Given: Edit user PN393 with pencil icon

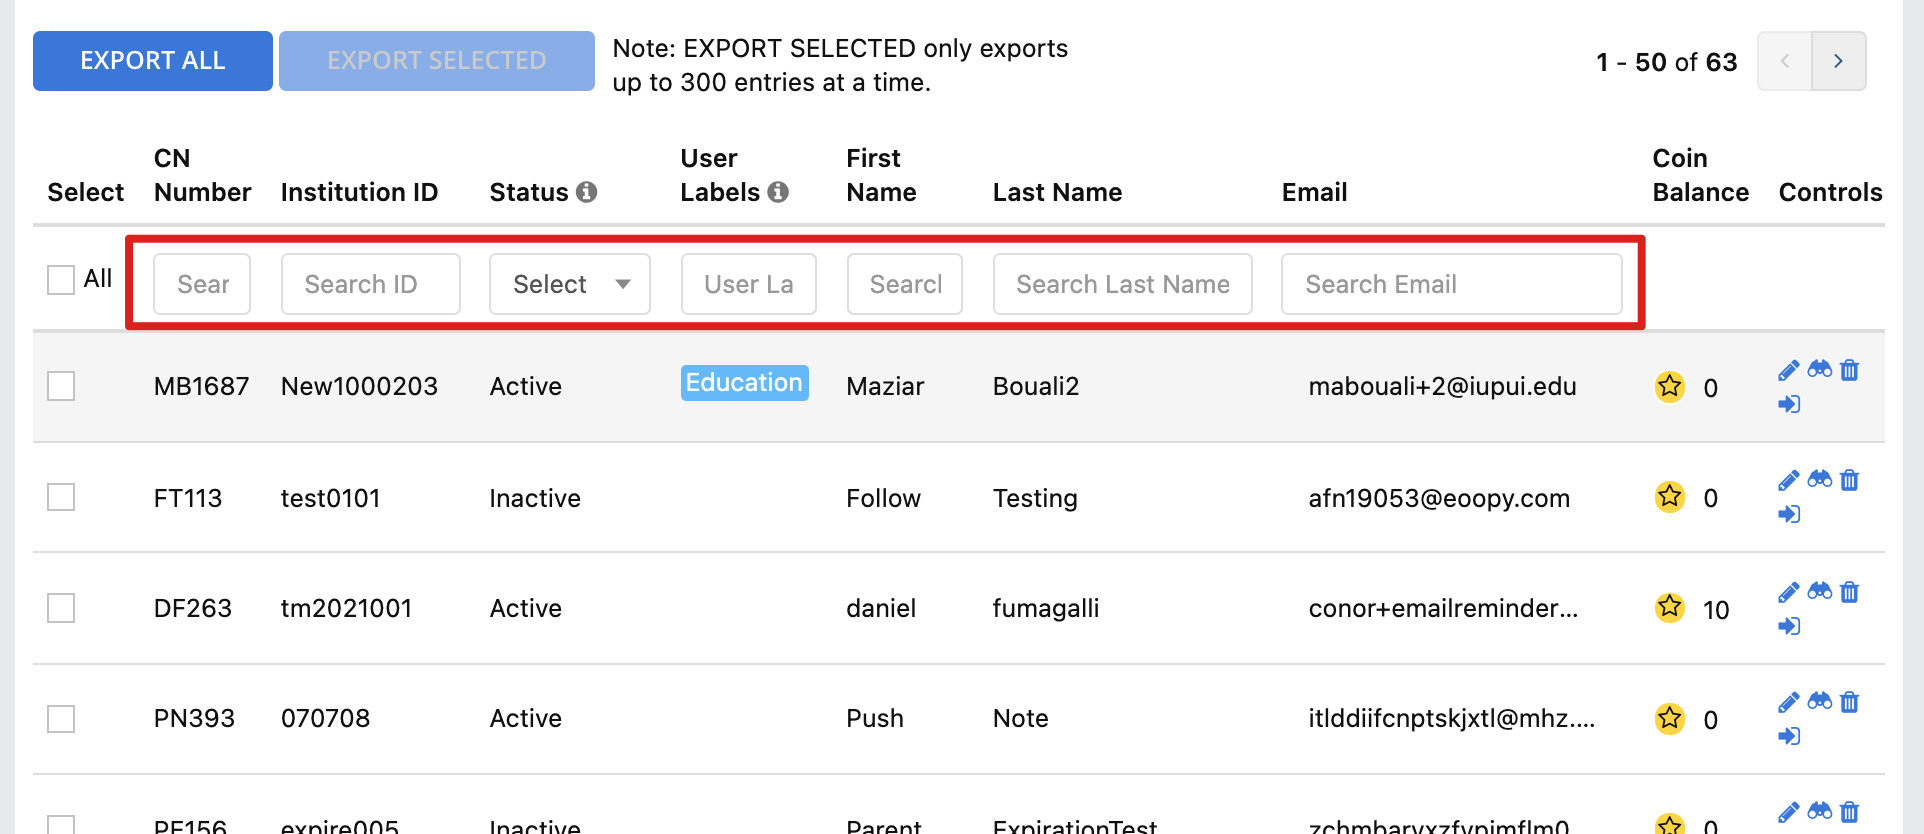Looking at the screenshot, I should coord(1789,702).
